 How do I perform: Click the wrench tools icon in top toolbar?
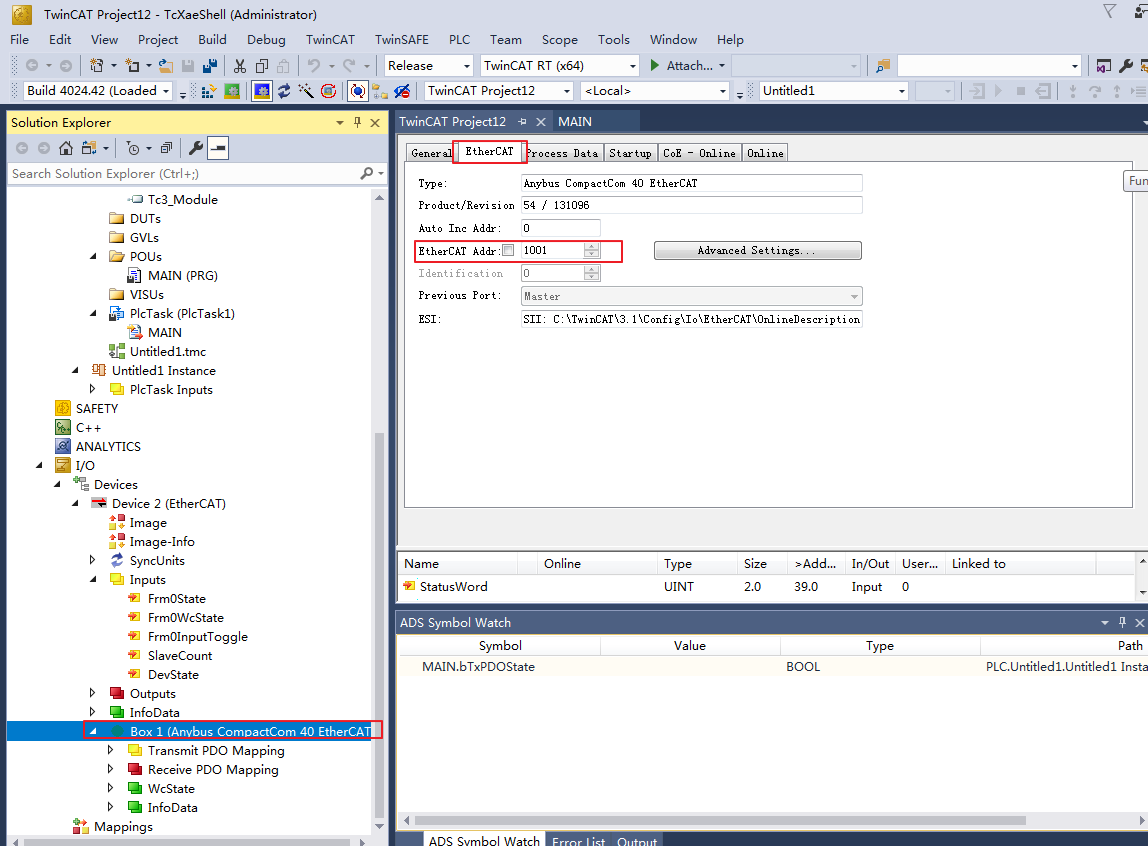(x=1126, y=66)
